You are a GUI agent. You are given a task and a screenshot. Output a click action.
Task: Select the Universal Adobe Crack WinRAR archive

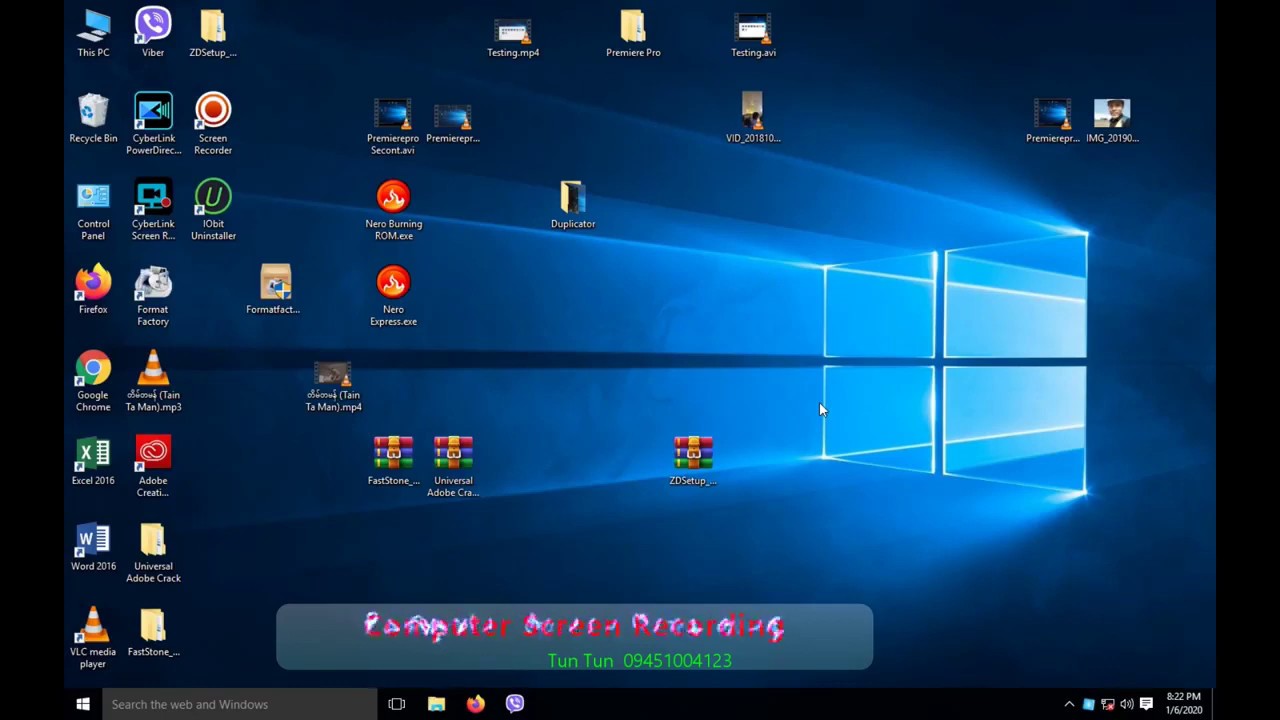(453, 466)
